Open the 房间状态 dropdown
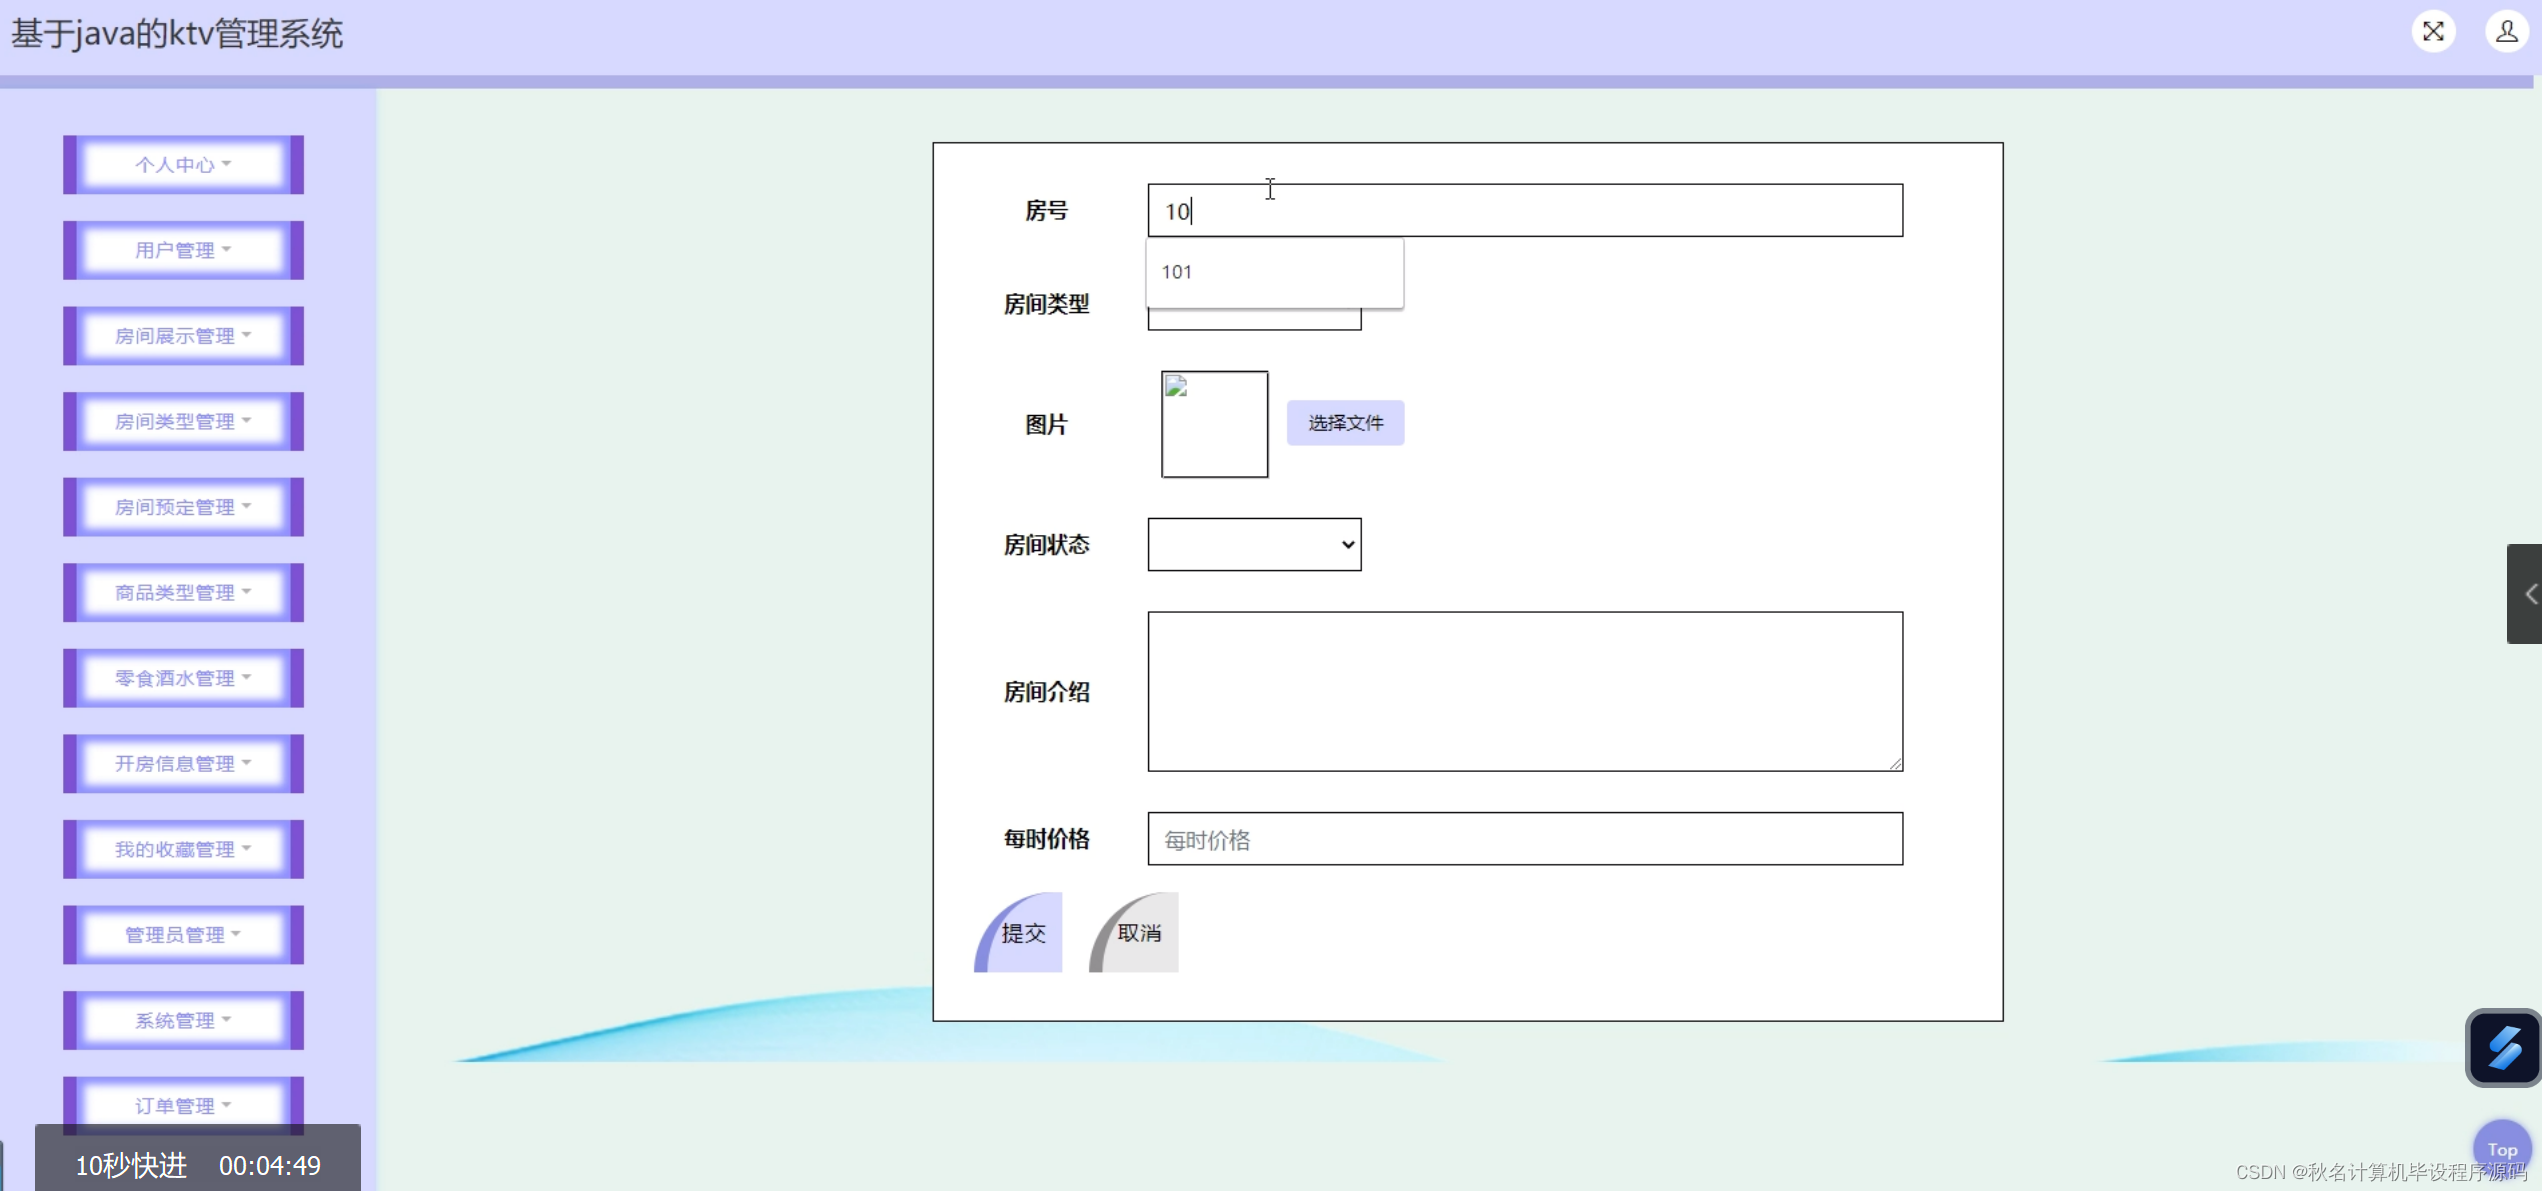 (1254, 545)
